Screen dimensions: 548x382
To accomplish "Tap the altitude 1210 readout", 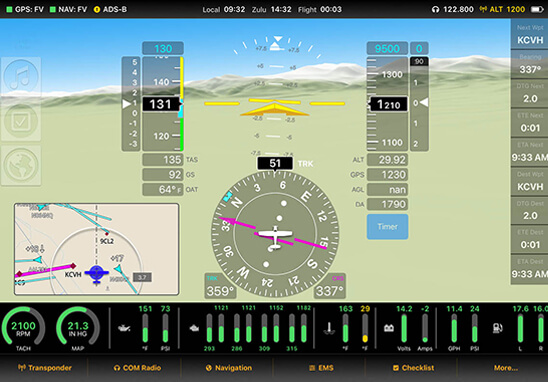I will coord(388,104).
